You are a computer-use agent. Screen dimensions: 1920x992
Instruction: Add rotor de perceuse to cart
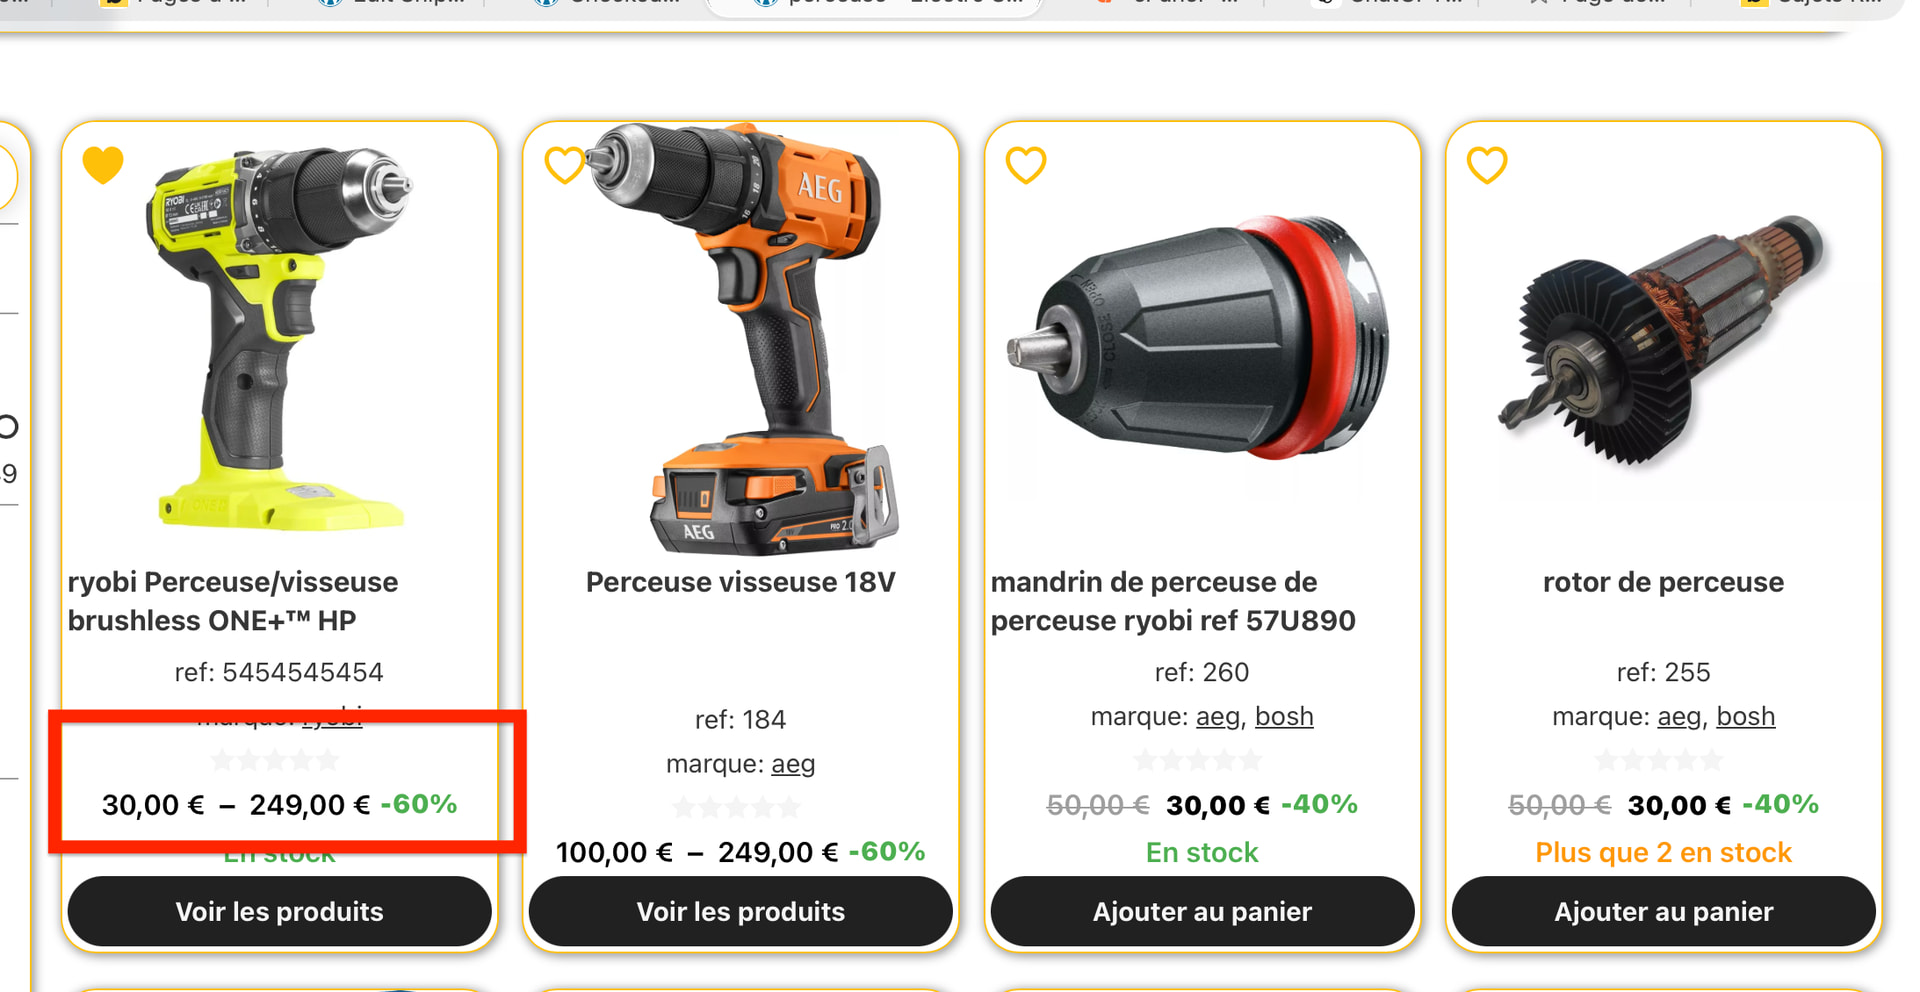1664,912
